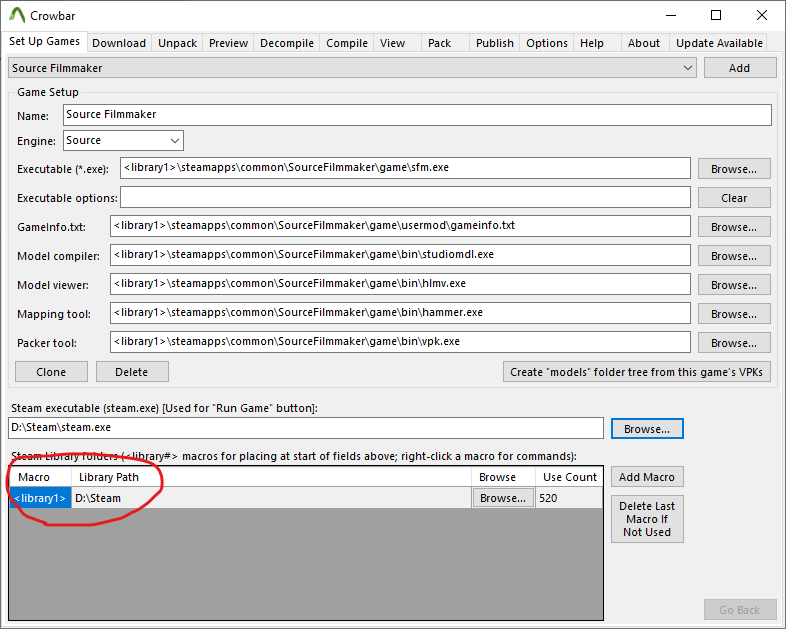Click the Executable options field
Viewport: 786px width, 629px height.
[405, 197]
